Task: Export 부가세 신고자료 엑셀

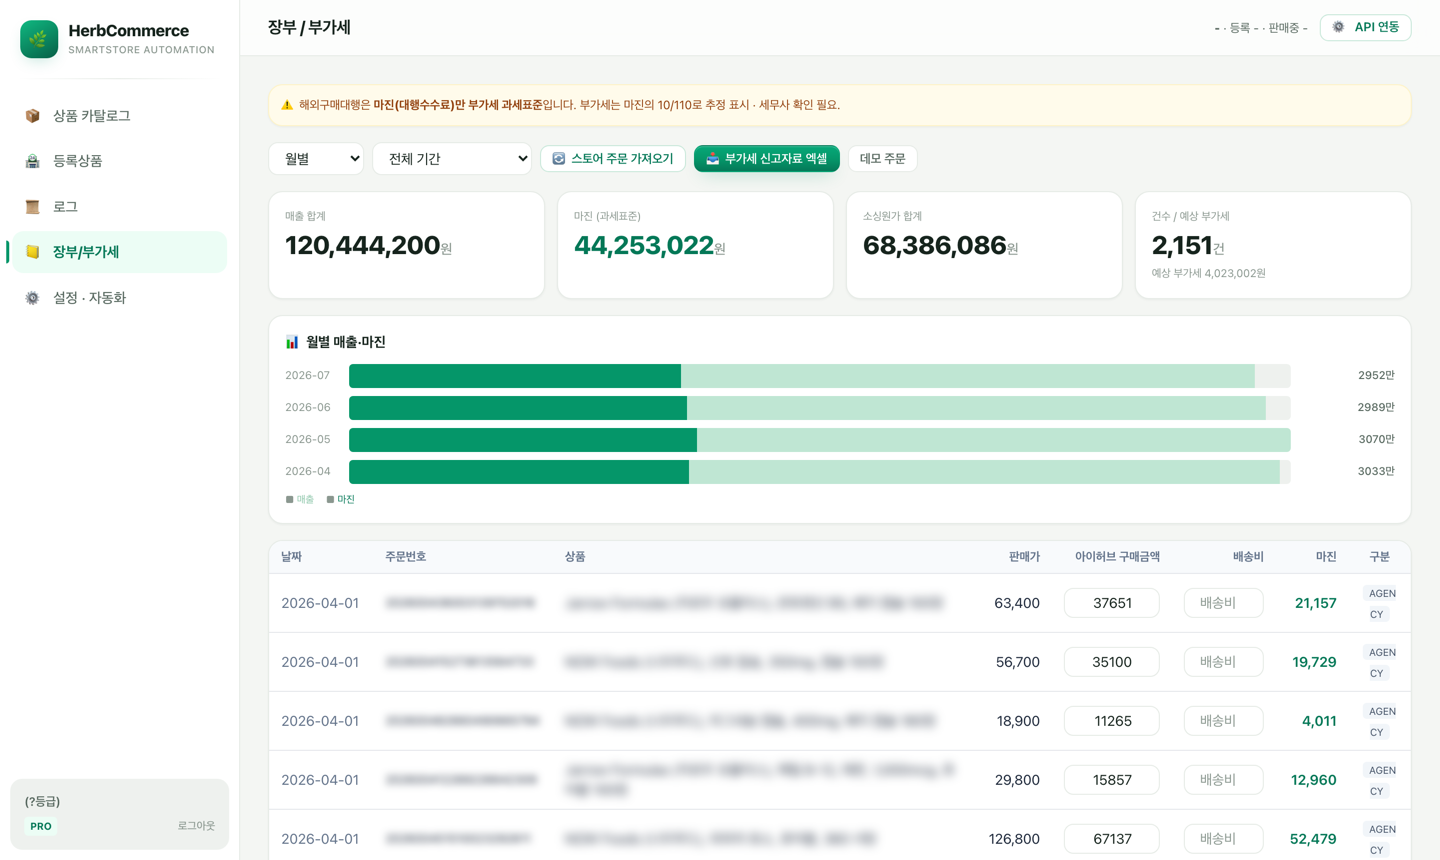Action: click(x=767, y=159)
